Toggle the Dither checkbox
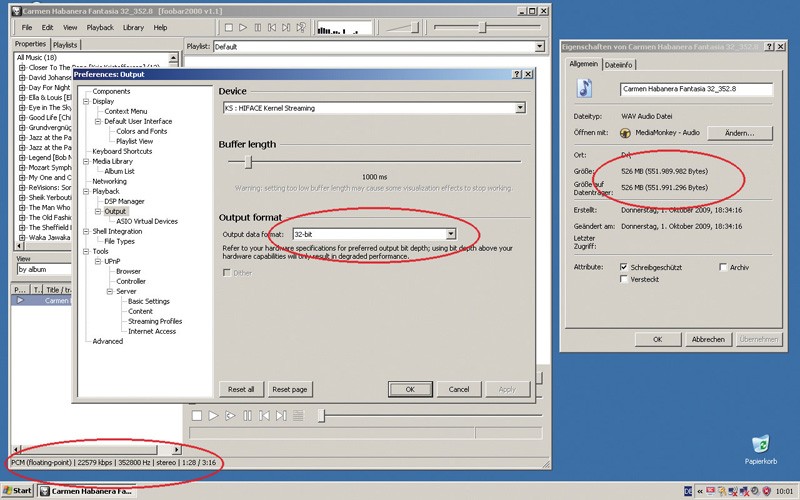 (x=227, y=273)
